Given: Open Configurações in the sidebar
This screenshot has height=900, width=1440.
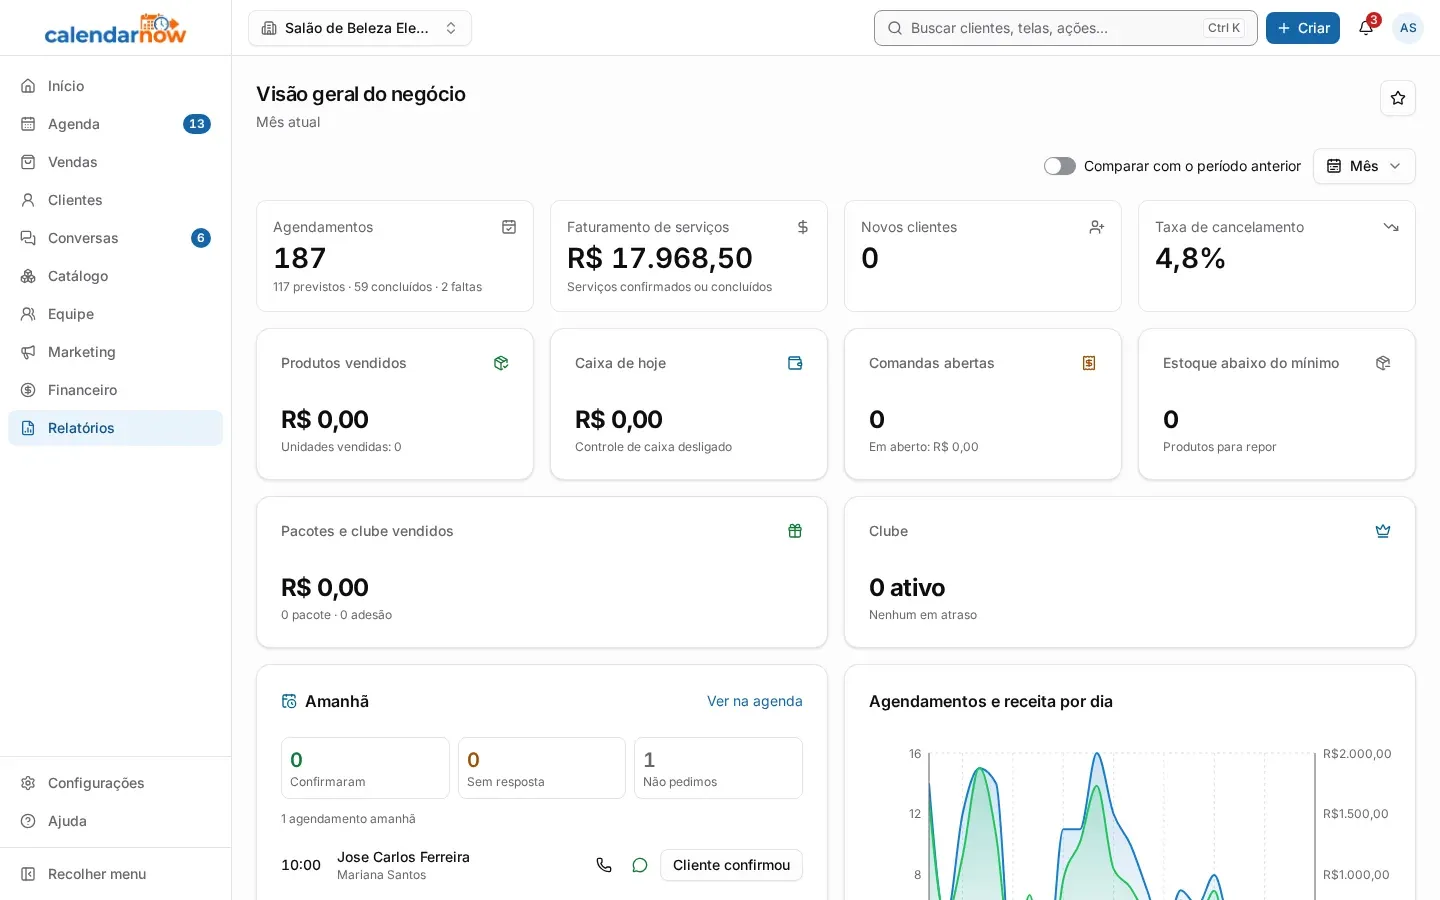Looking at the screenshot, I should tap(115, 783).
